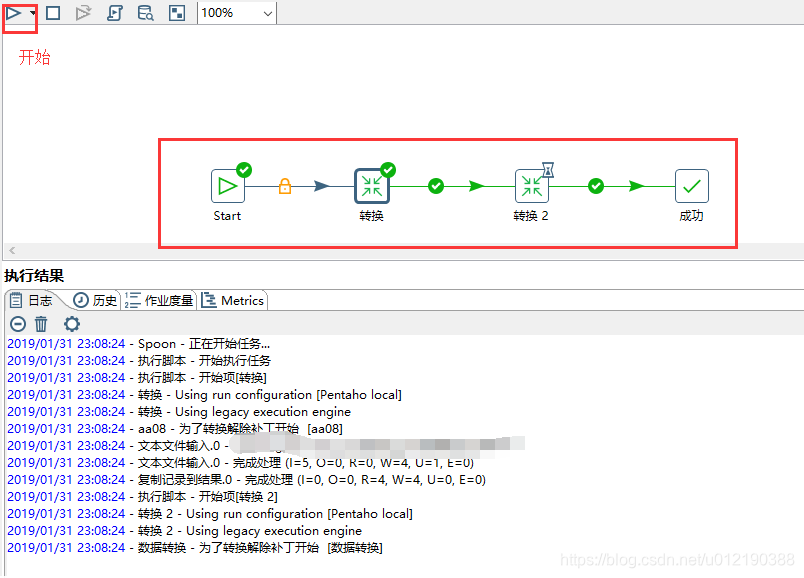Open the 100% zoom level dropdown
804x578 pixels.
237,13
